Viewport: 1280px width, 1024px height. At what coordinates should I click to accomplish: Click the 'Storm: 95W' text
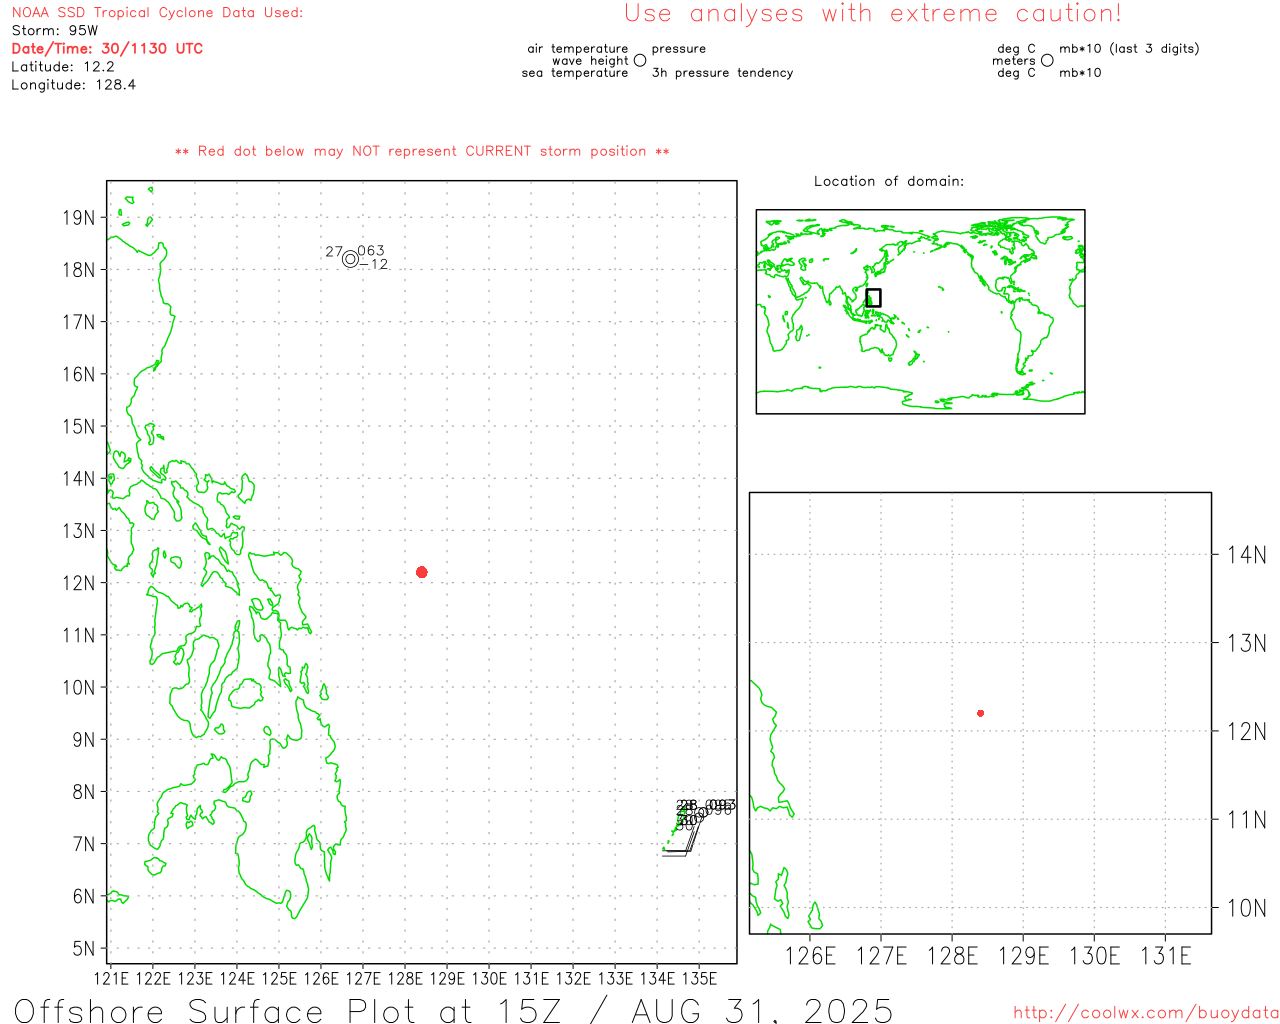click(55, 31)
